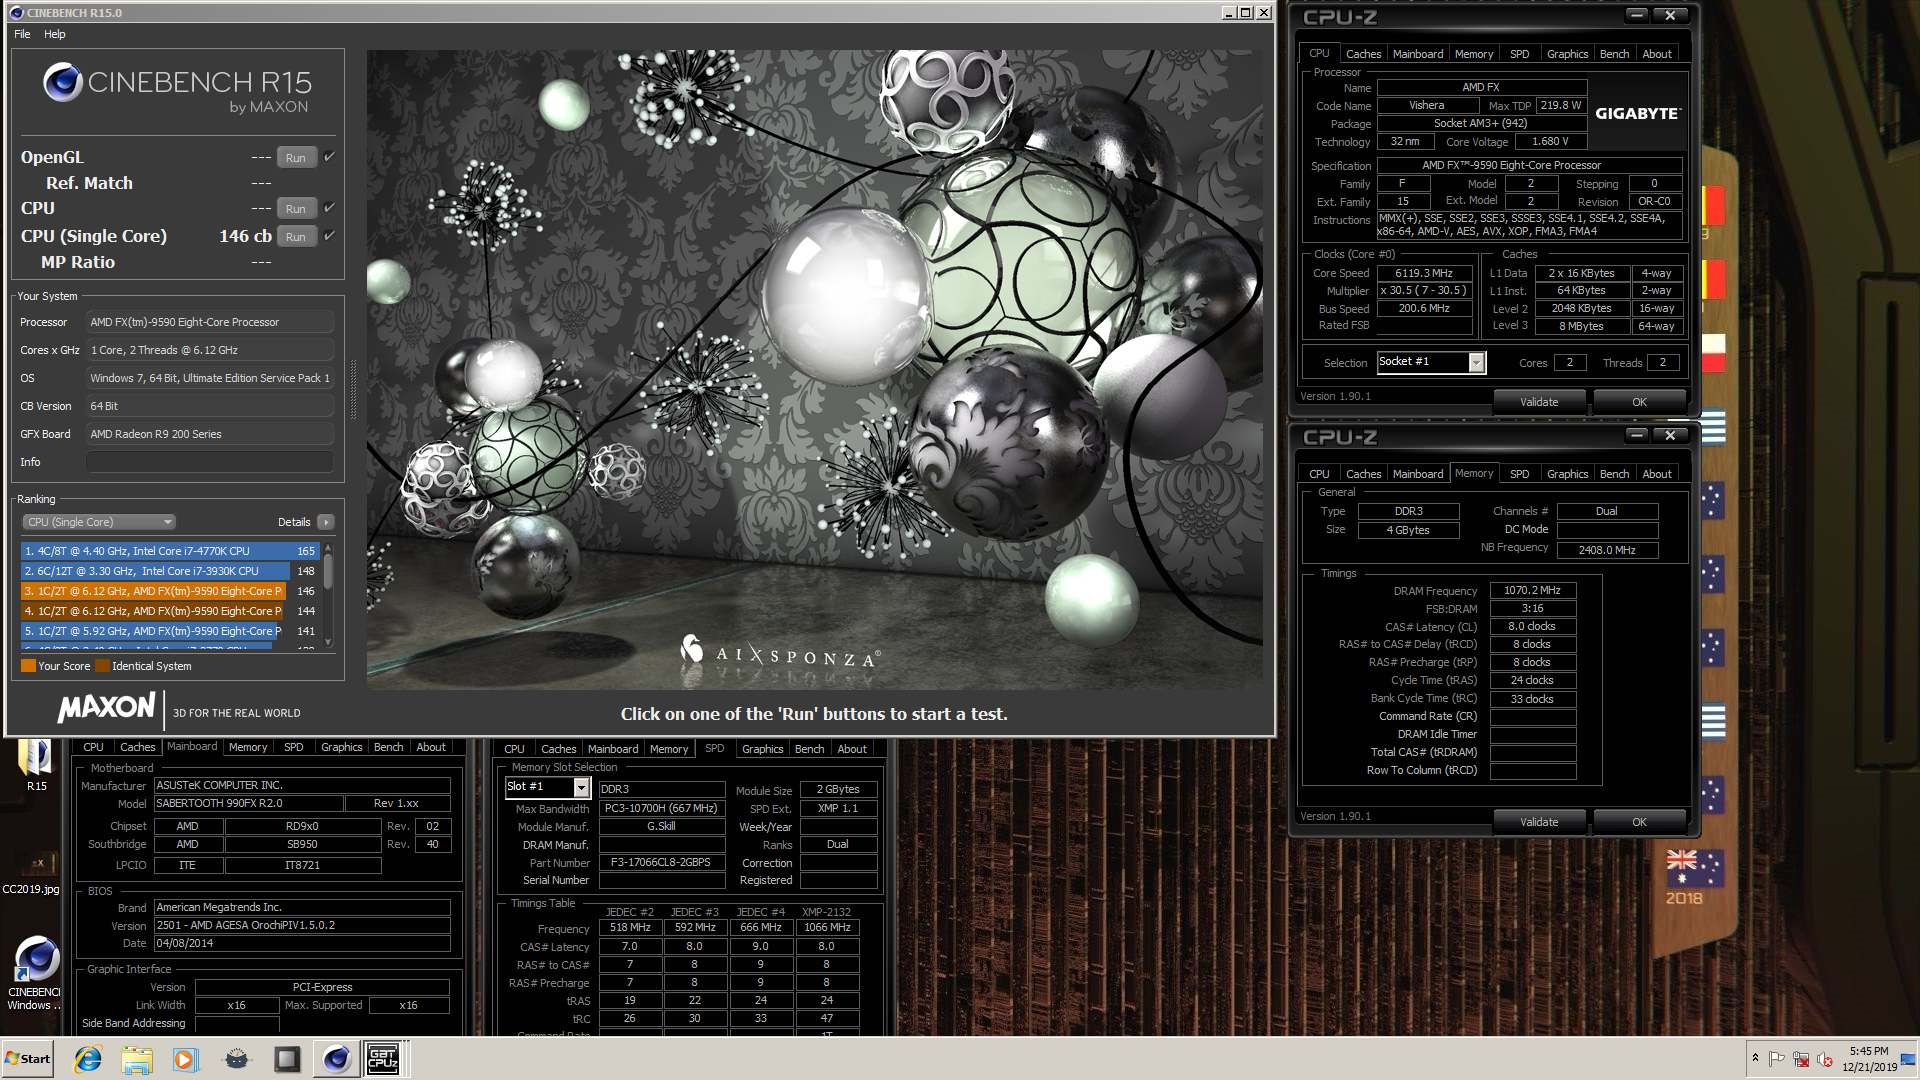Open SPD tab in bottom Mainboard CPU-Z window
1920x1080 pixels.
(x=293, y=747)
